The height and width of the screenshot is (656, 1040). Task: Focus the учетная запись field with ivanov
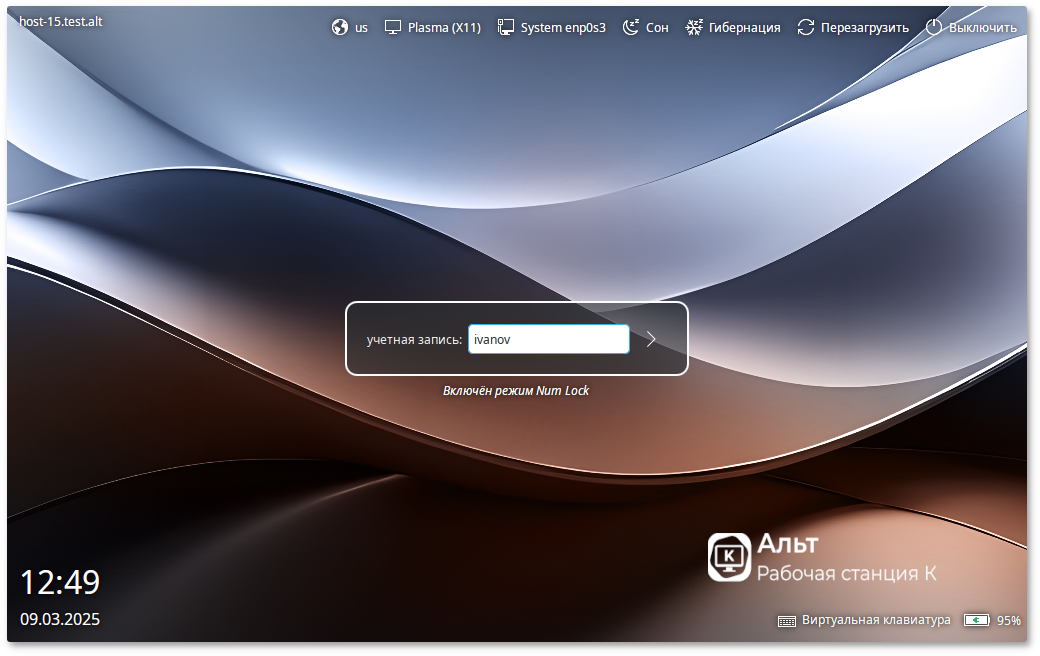[x=548, y=340]
